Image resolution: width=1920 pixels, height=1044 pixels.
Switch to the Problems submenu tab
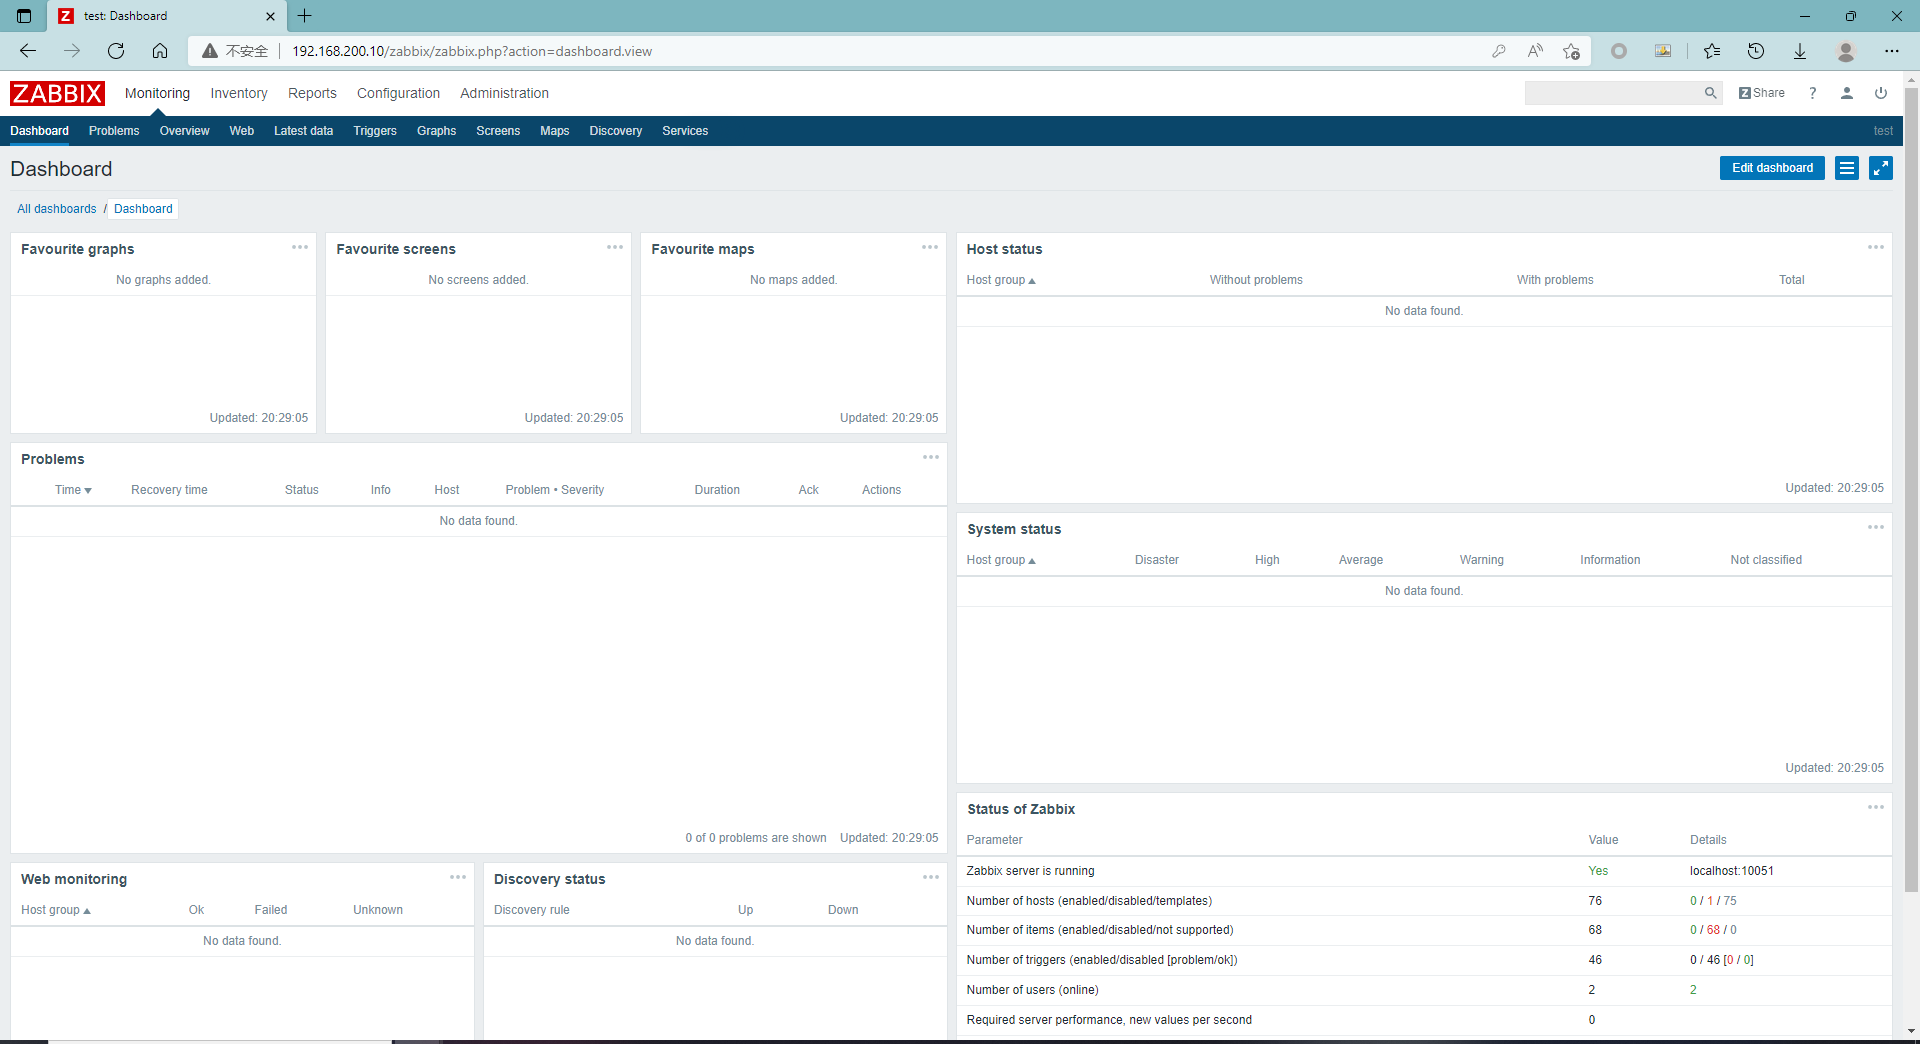114,131
